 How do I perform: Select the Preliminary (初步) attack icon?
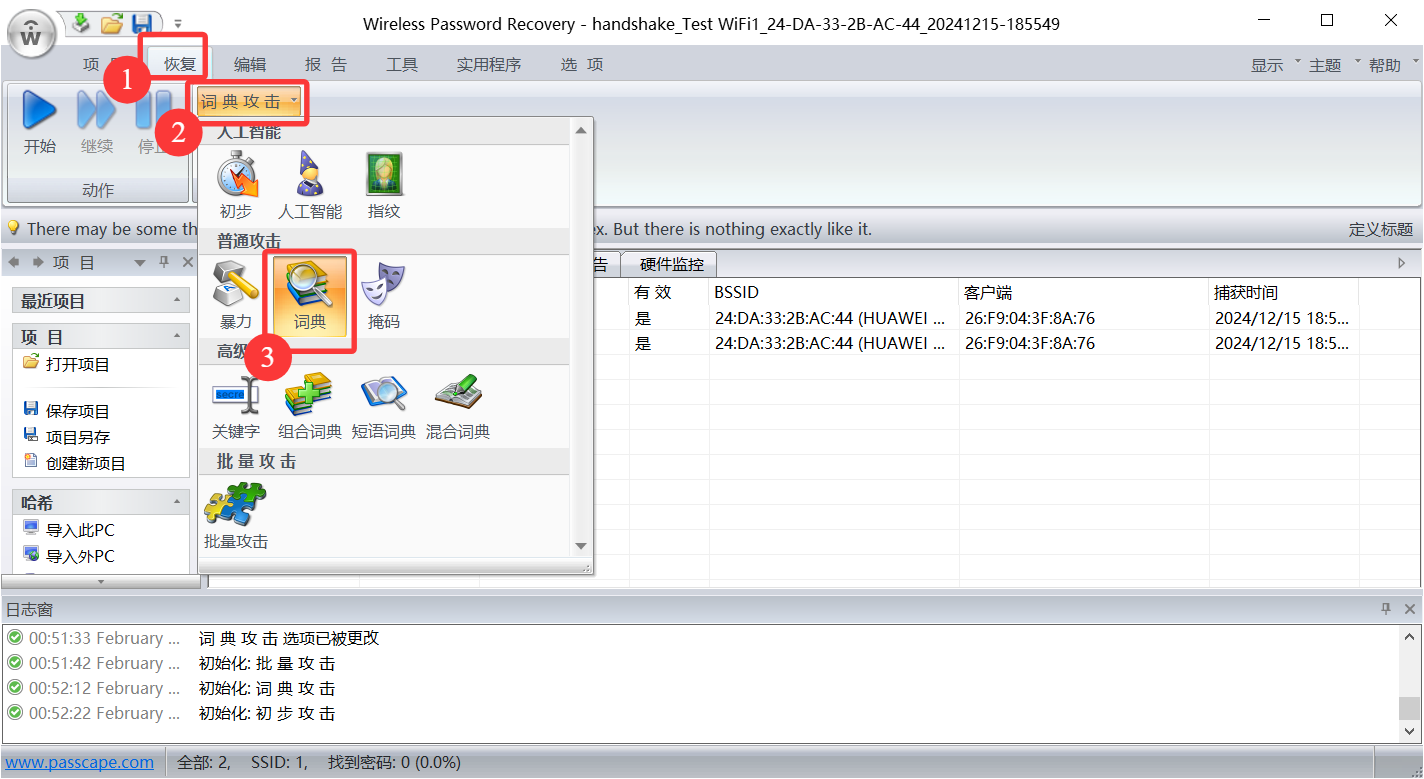pos(236,174)
